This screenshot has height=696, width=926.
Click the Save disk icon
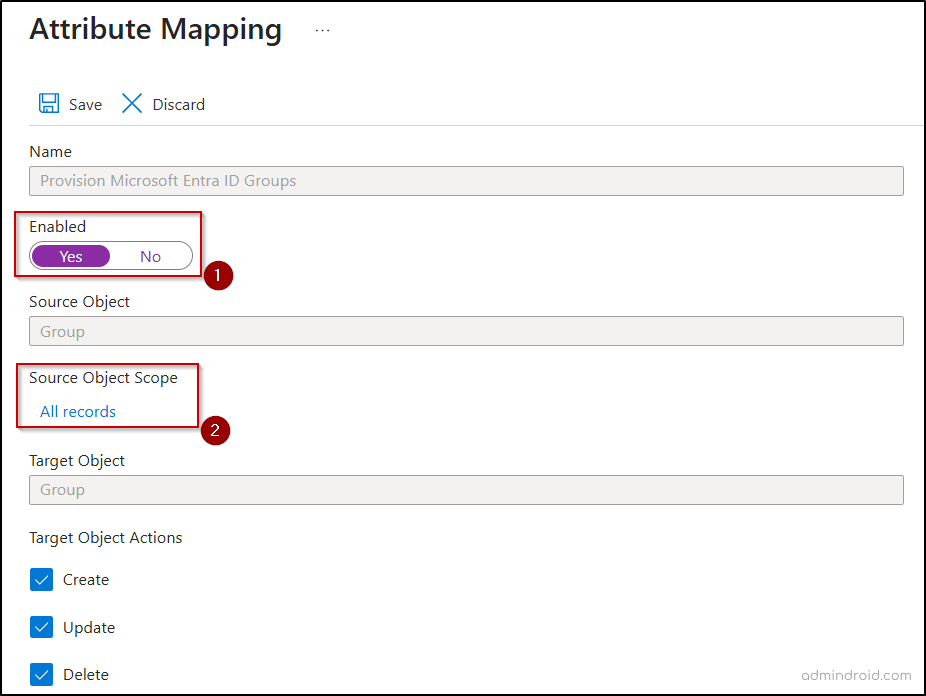(49, 103)
